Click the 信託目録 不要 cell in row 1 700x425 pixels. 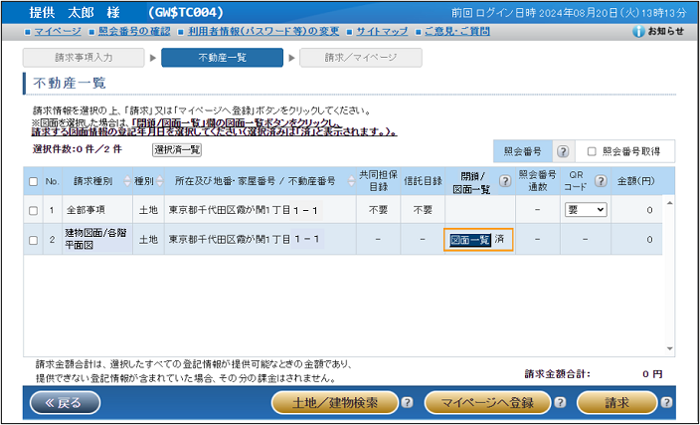(422, 210)
